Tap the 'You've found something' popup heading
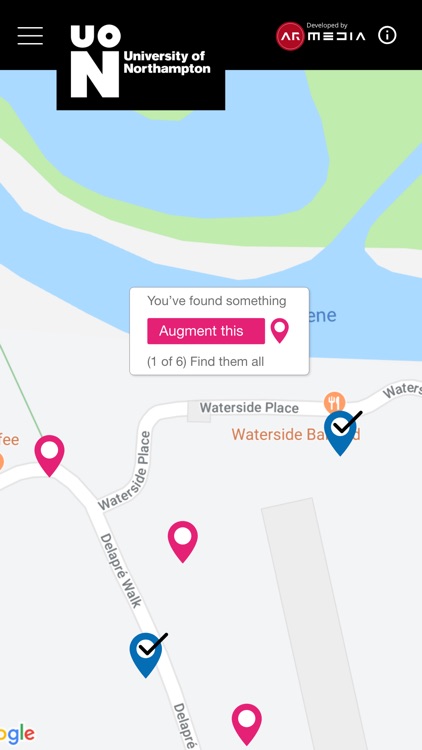Viewport: 422px width, 750px height. (217, 301)
